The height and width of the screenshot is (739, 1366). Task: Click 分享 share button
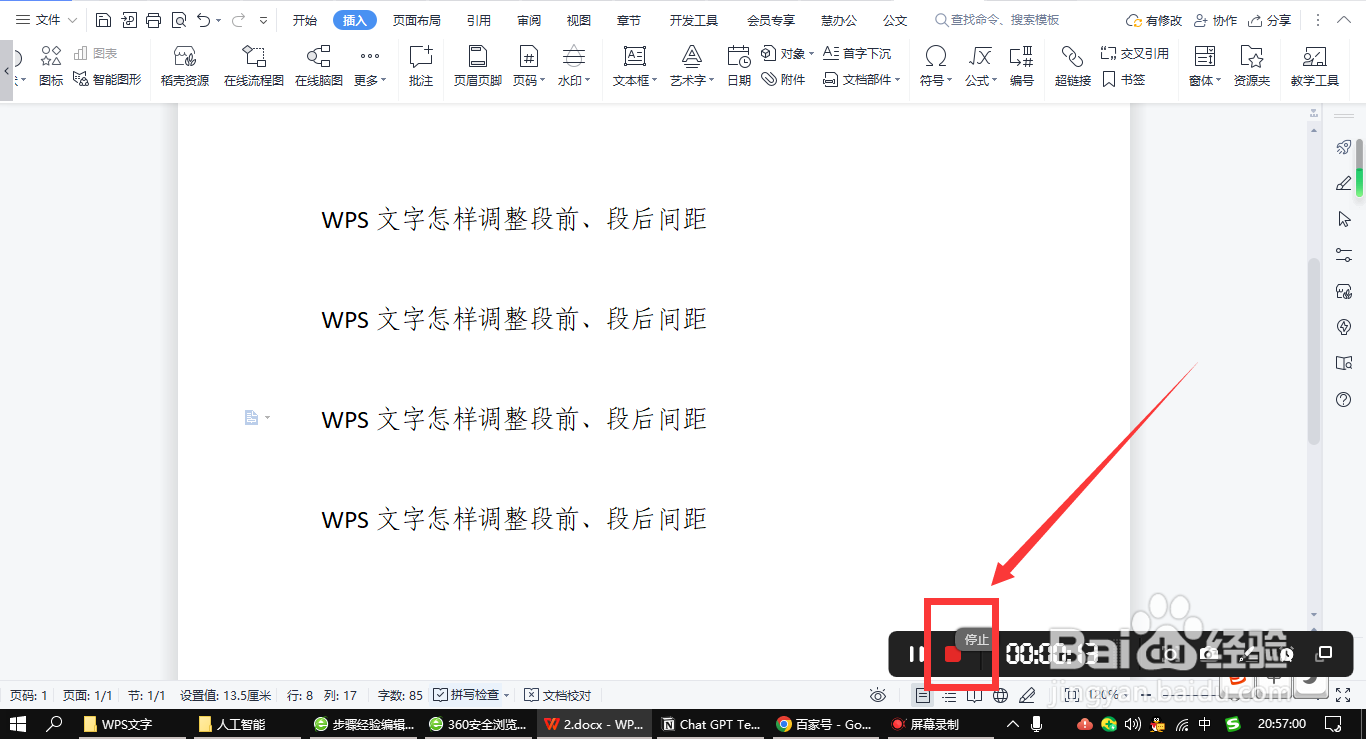click(1269, 20)
